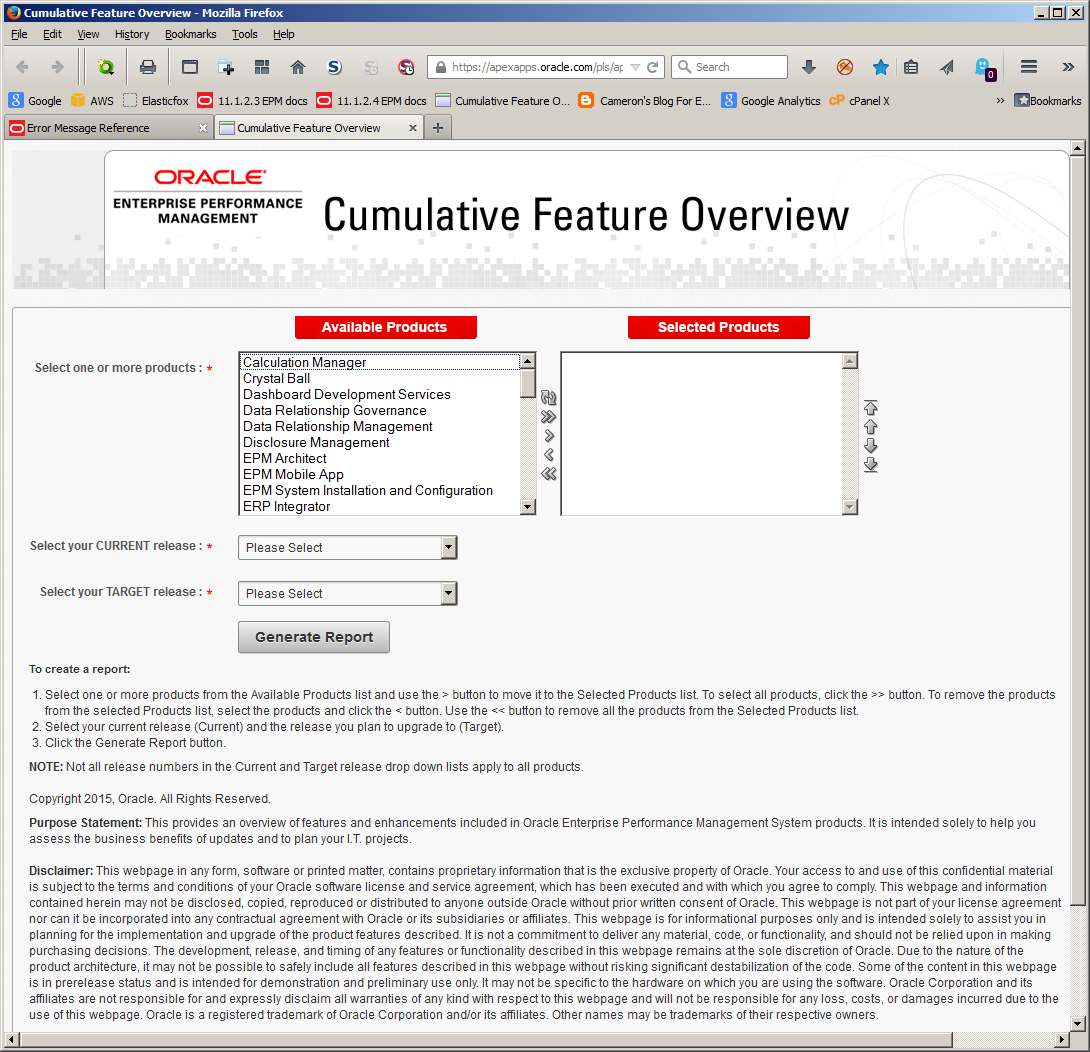The width and height of the screenshot is (1090, 1052).
Task: Click the toolbar overflow chevron
Action: (1068, 67)
